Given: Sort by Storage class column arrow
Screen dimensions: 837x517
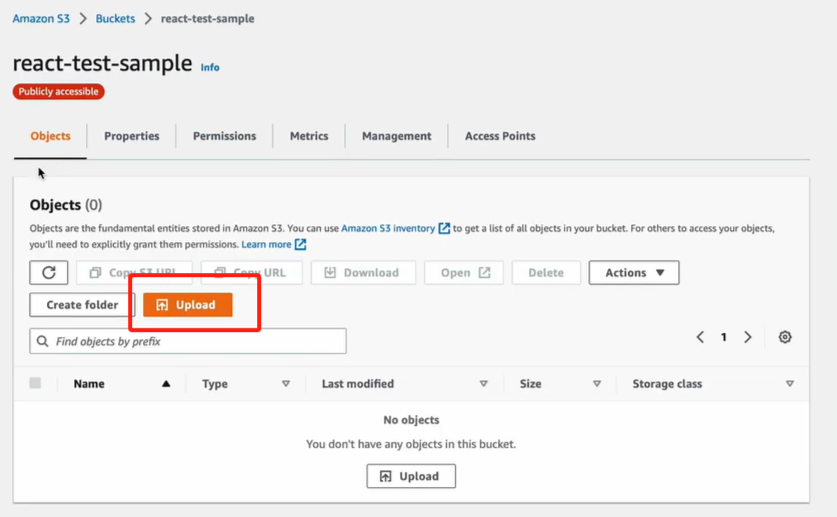Looking at the screenshot, I should click(790, 384).
